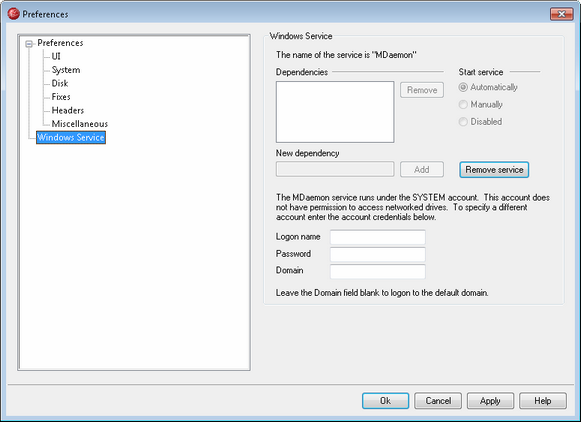Image resolution: width=581 pixels, height=422 pixels.
Task: Focus the Logon name input field
Action: pos(378,237)
